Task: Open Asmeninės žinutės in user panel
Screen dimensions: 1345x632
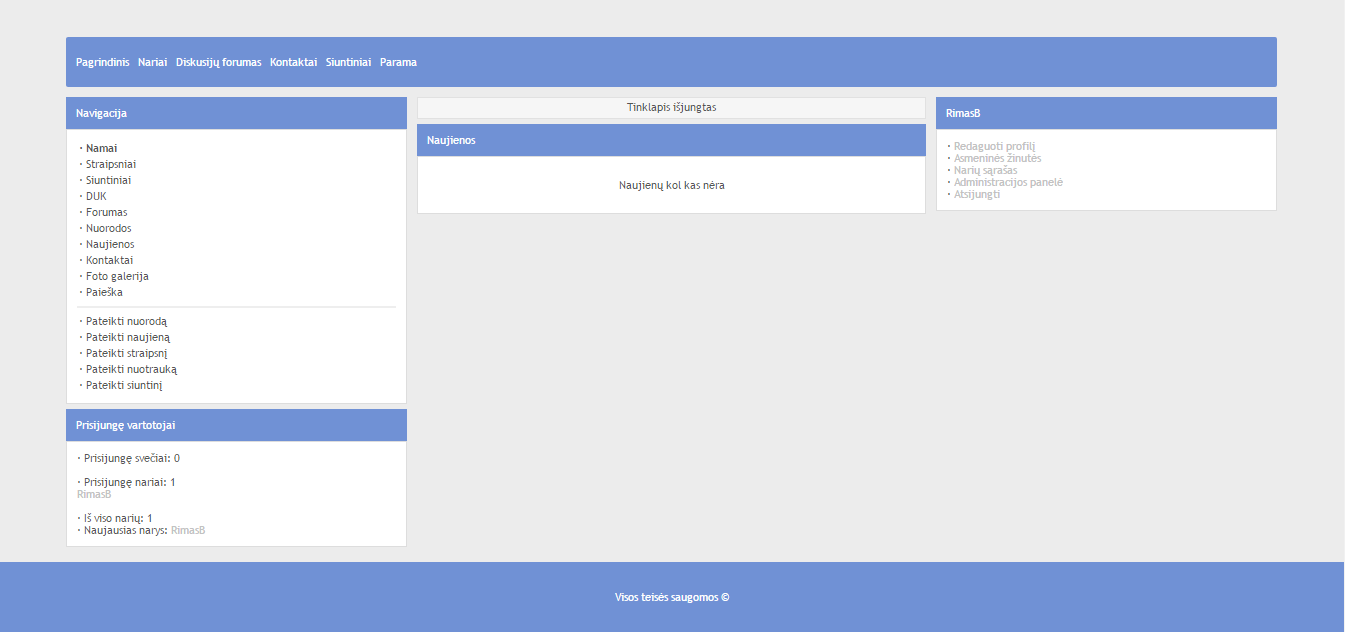Action: coord(997,158)
